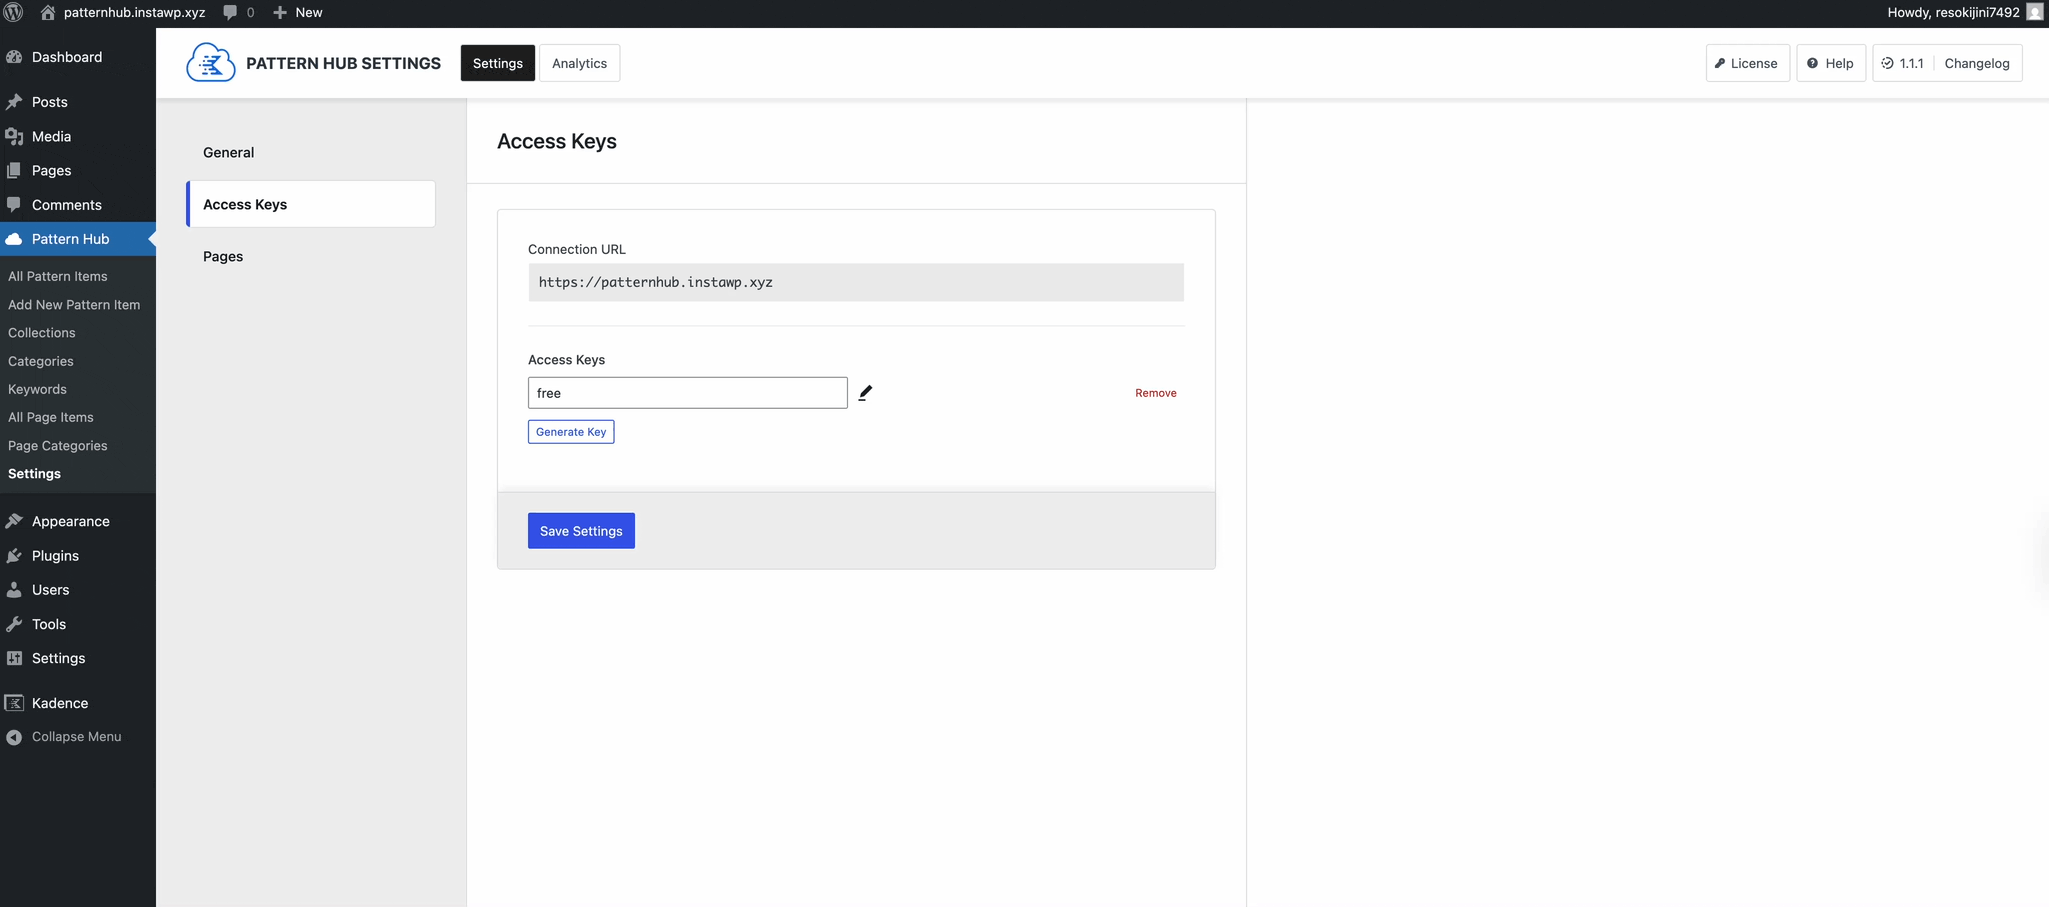The width and height of the screenshot is (2049, 907).
Task: Click the pencil edit icon next to the access key
Action: point(865,392)
